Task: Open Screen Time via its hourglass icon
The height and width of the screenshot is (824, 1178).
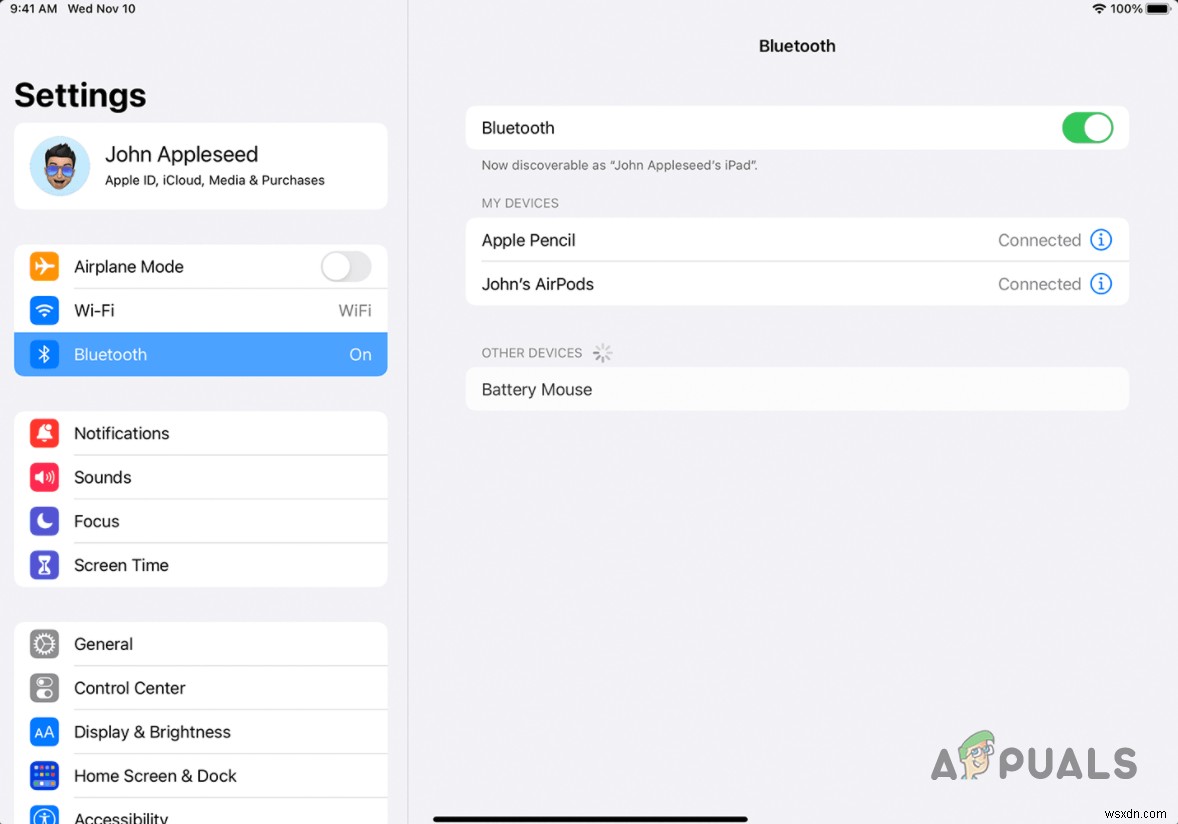Action: click(44, 565)
